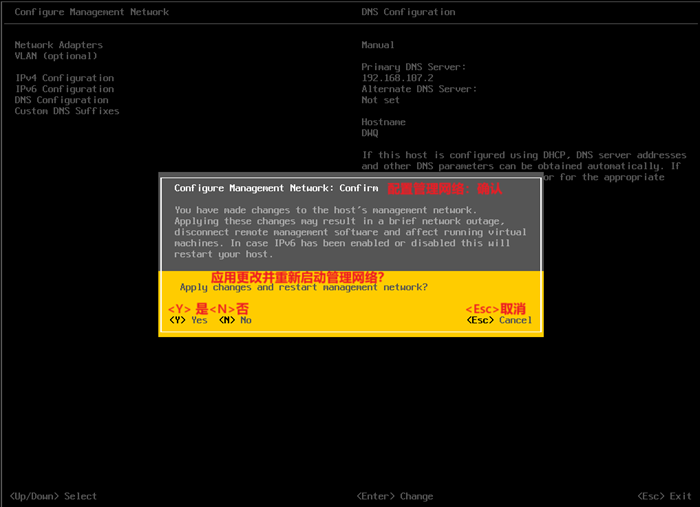Click <Esc> Cancel in the confirm dialog

pyautogui.click(x=499, y=321)
